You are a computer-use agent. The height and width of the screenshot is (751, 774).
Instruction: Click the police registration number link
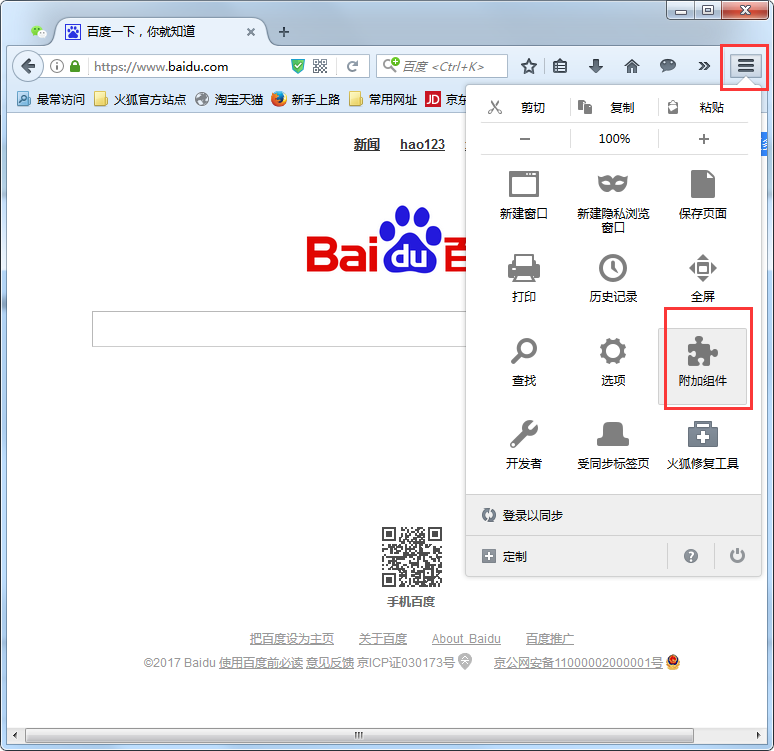click(578, 663)
